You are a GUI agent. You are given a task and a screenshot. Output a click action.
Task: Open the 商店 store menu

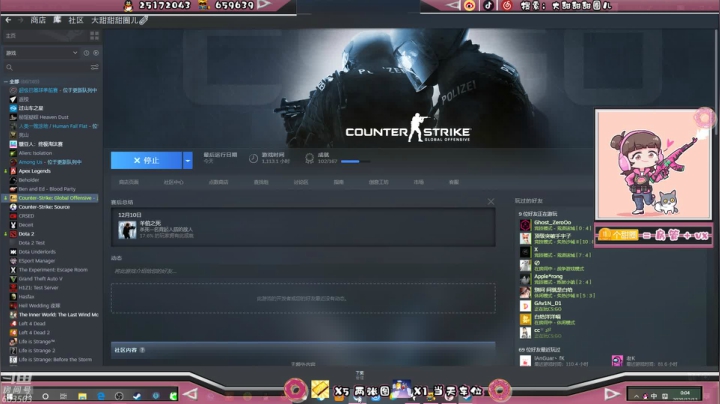pyautogui.click(x=38, y=20)
